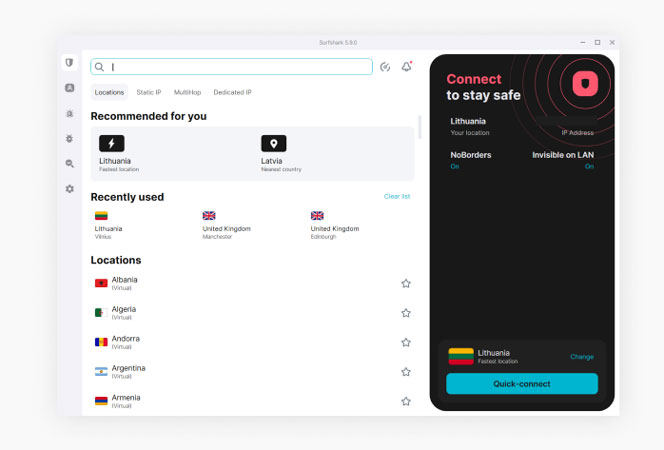Click the map pin Nearest country icon
The image size is (664, 450).
(x=274, y=144)
